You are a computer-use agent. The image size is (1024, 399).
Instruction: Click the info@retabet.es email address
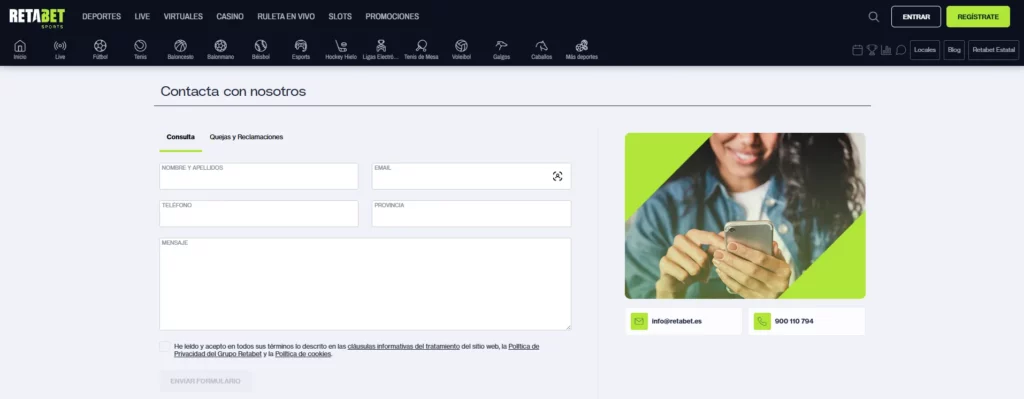(677, 321)
